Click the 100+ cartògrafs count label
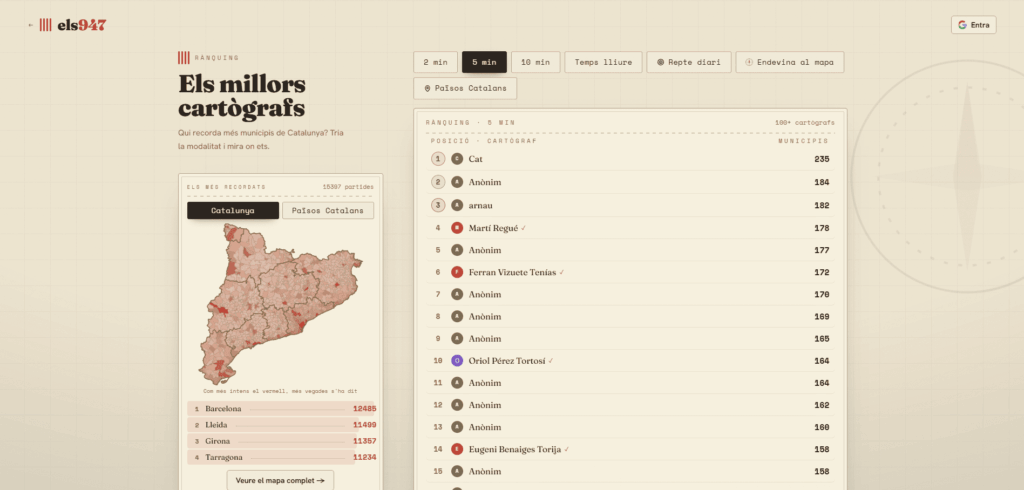The image size is (1024, 490). click(x=805, y=122)
